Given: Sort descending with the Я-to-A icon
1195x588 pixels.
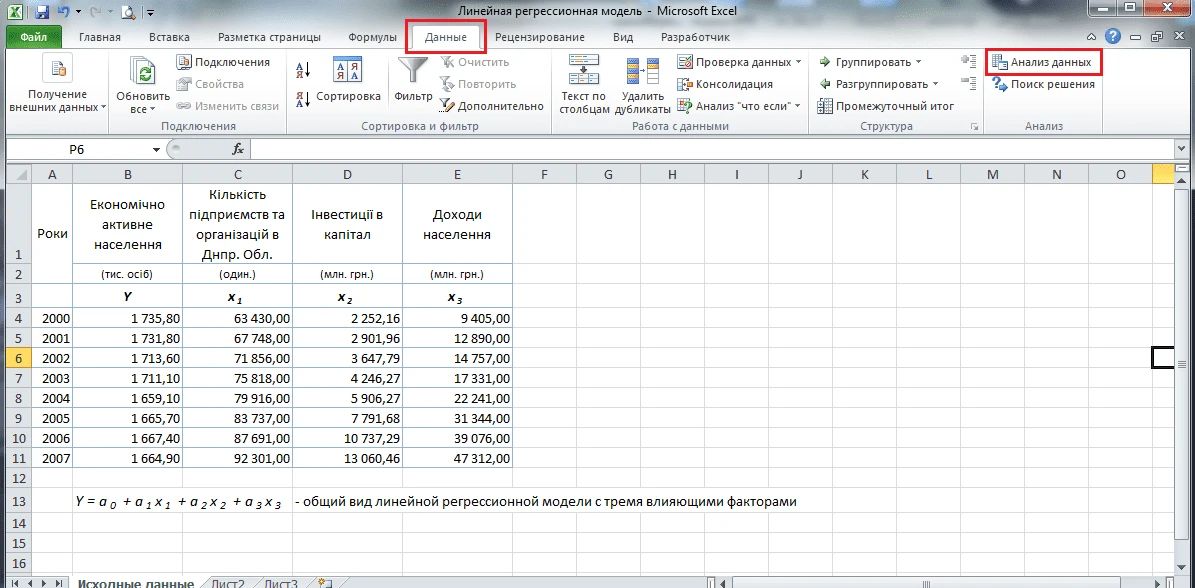Looking at the screenshot, I should coord(304,99).
